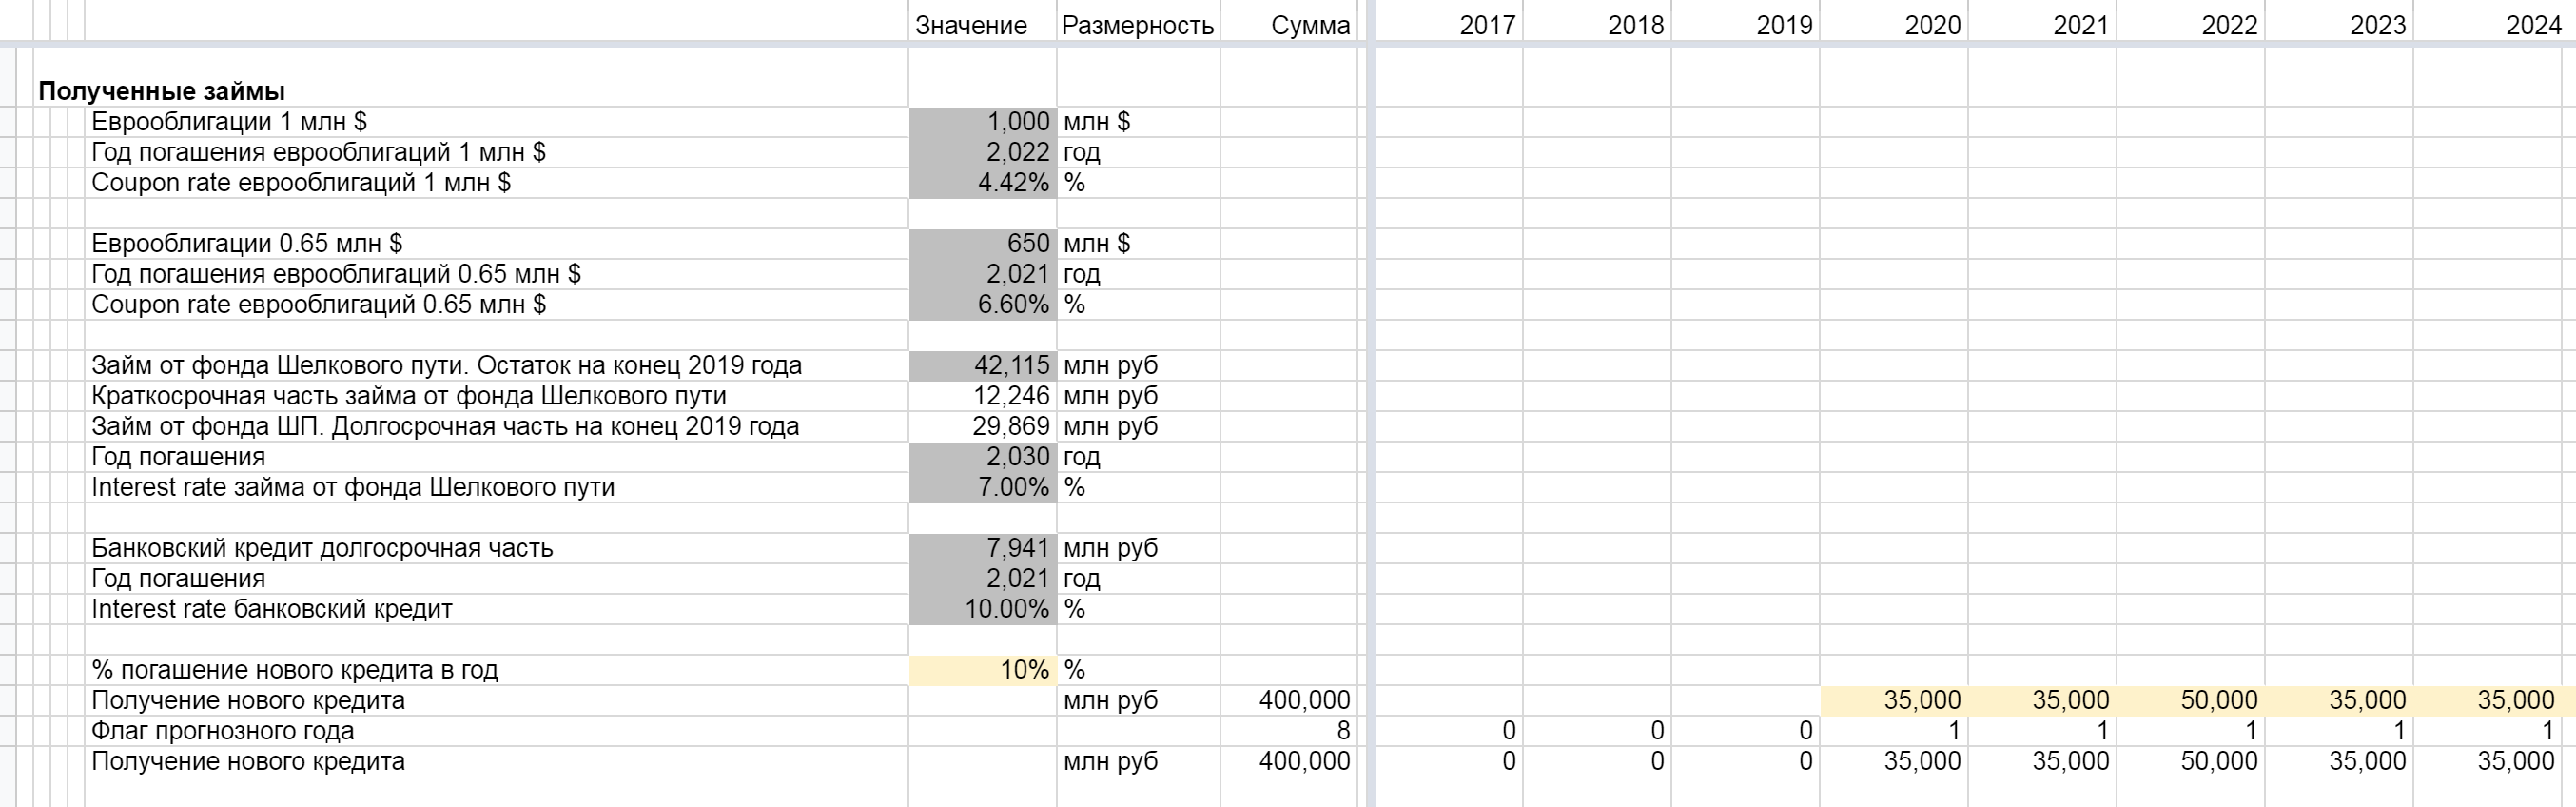Click the value cell 29,869
The image size is (2576, 807).
click(983, 427)
